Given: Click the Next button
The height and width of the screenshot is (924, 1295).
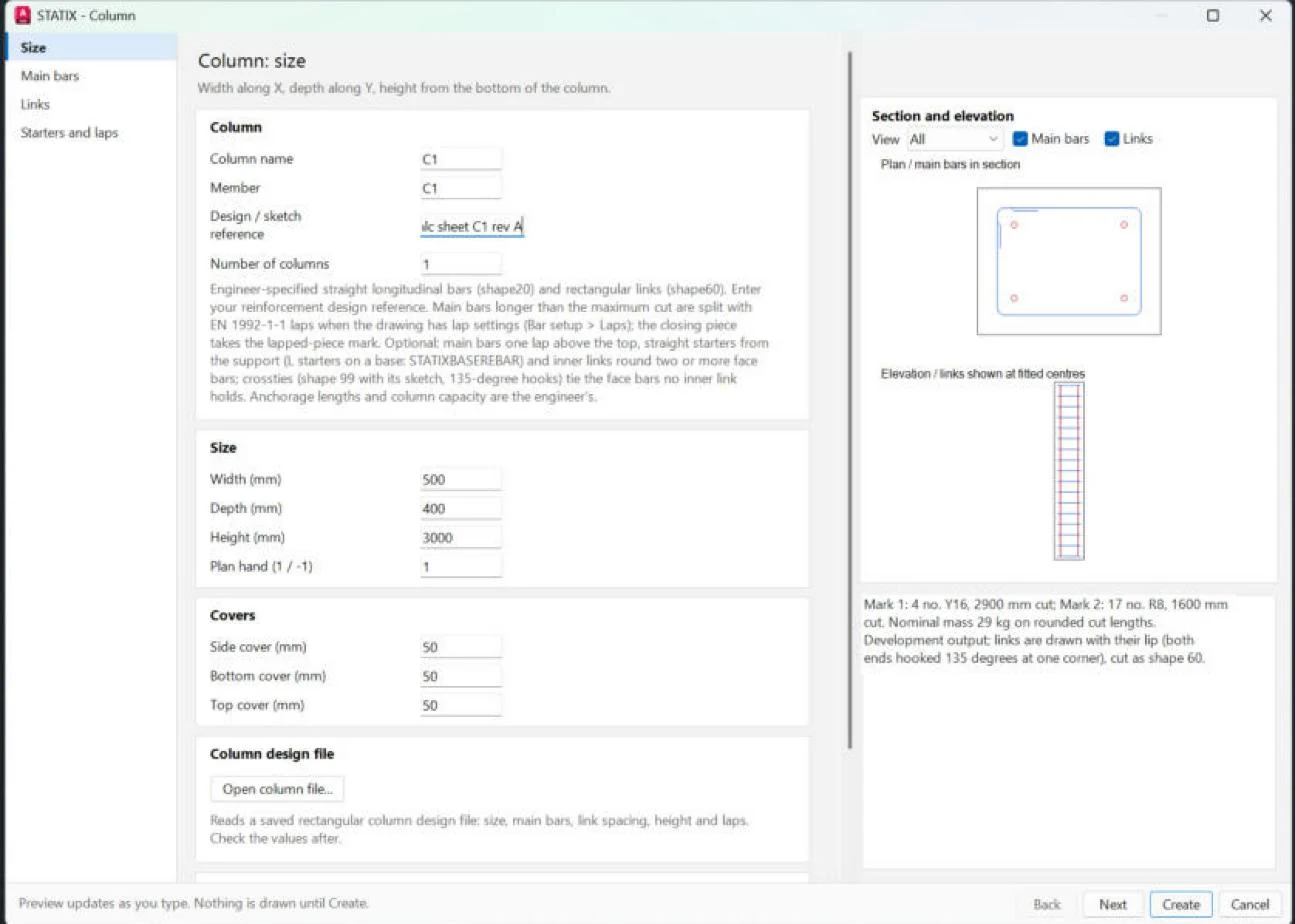Looking at the screenshot, I should coord(1113,904).
